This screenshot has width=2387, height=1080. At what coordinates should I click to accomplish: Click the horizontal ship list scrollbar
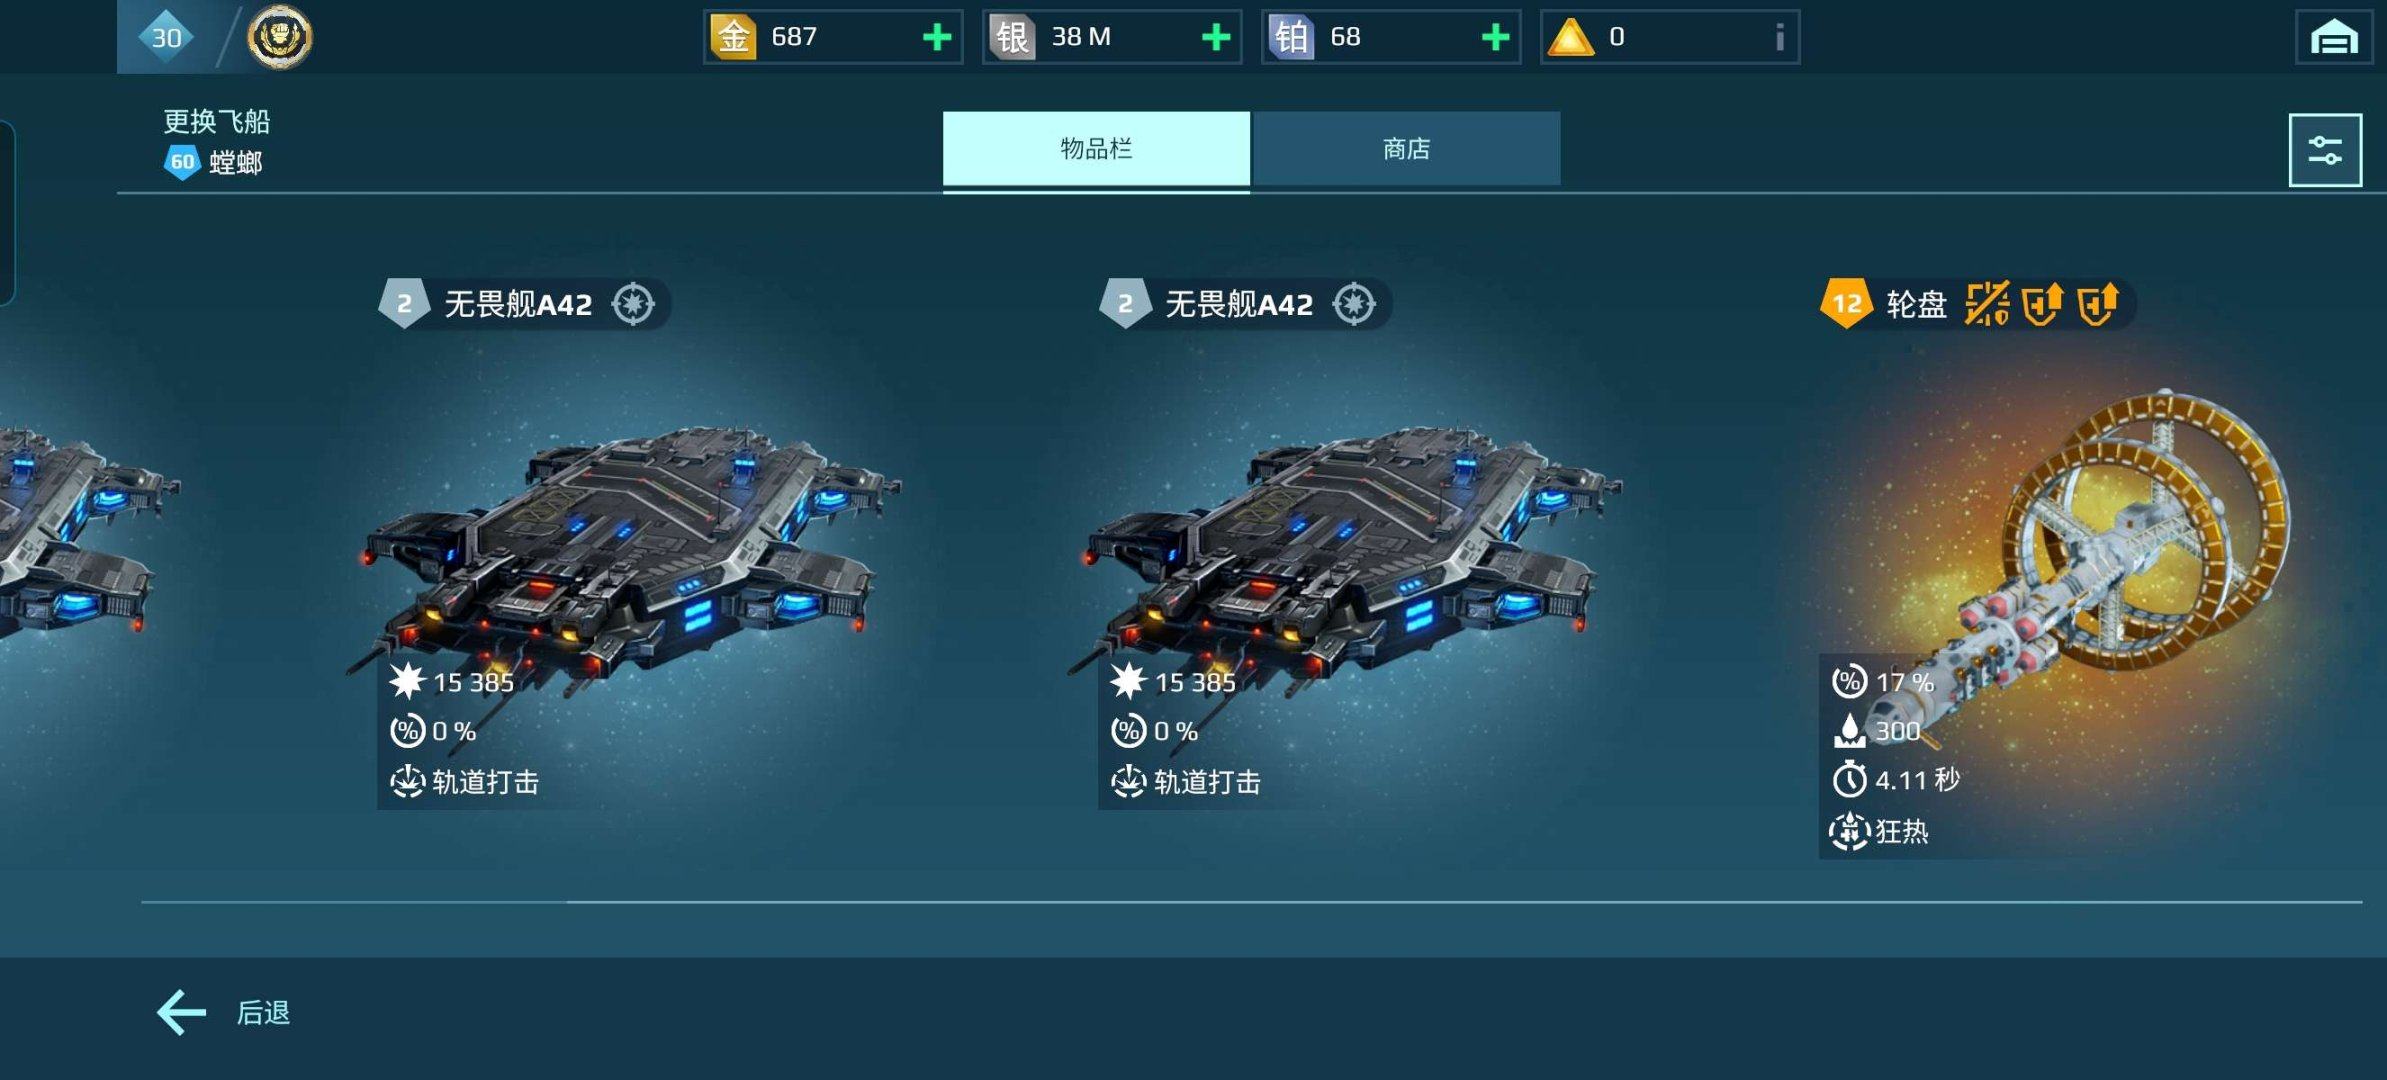coord(1251,902)
